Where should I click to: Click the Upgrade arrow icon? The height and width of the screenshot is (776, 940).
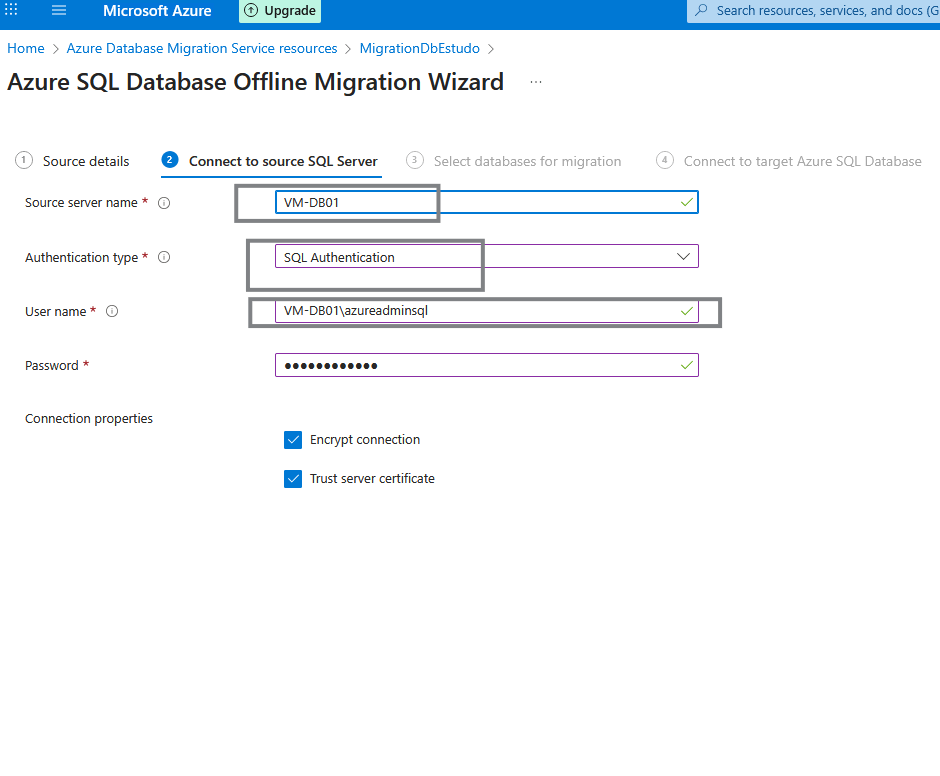251,11
